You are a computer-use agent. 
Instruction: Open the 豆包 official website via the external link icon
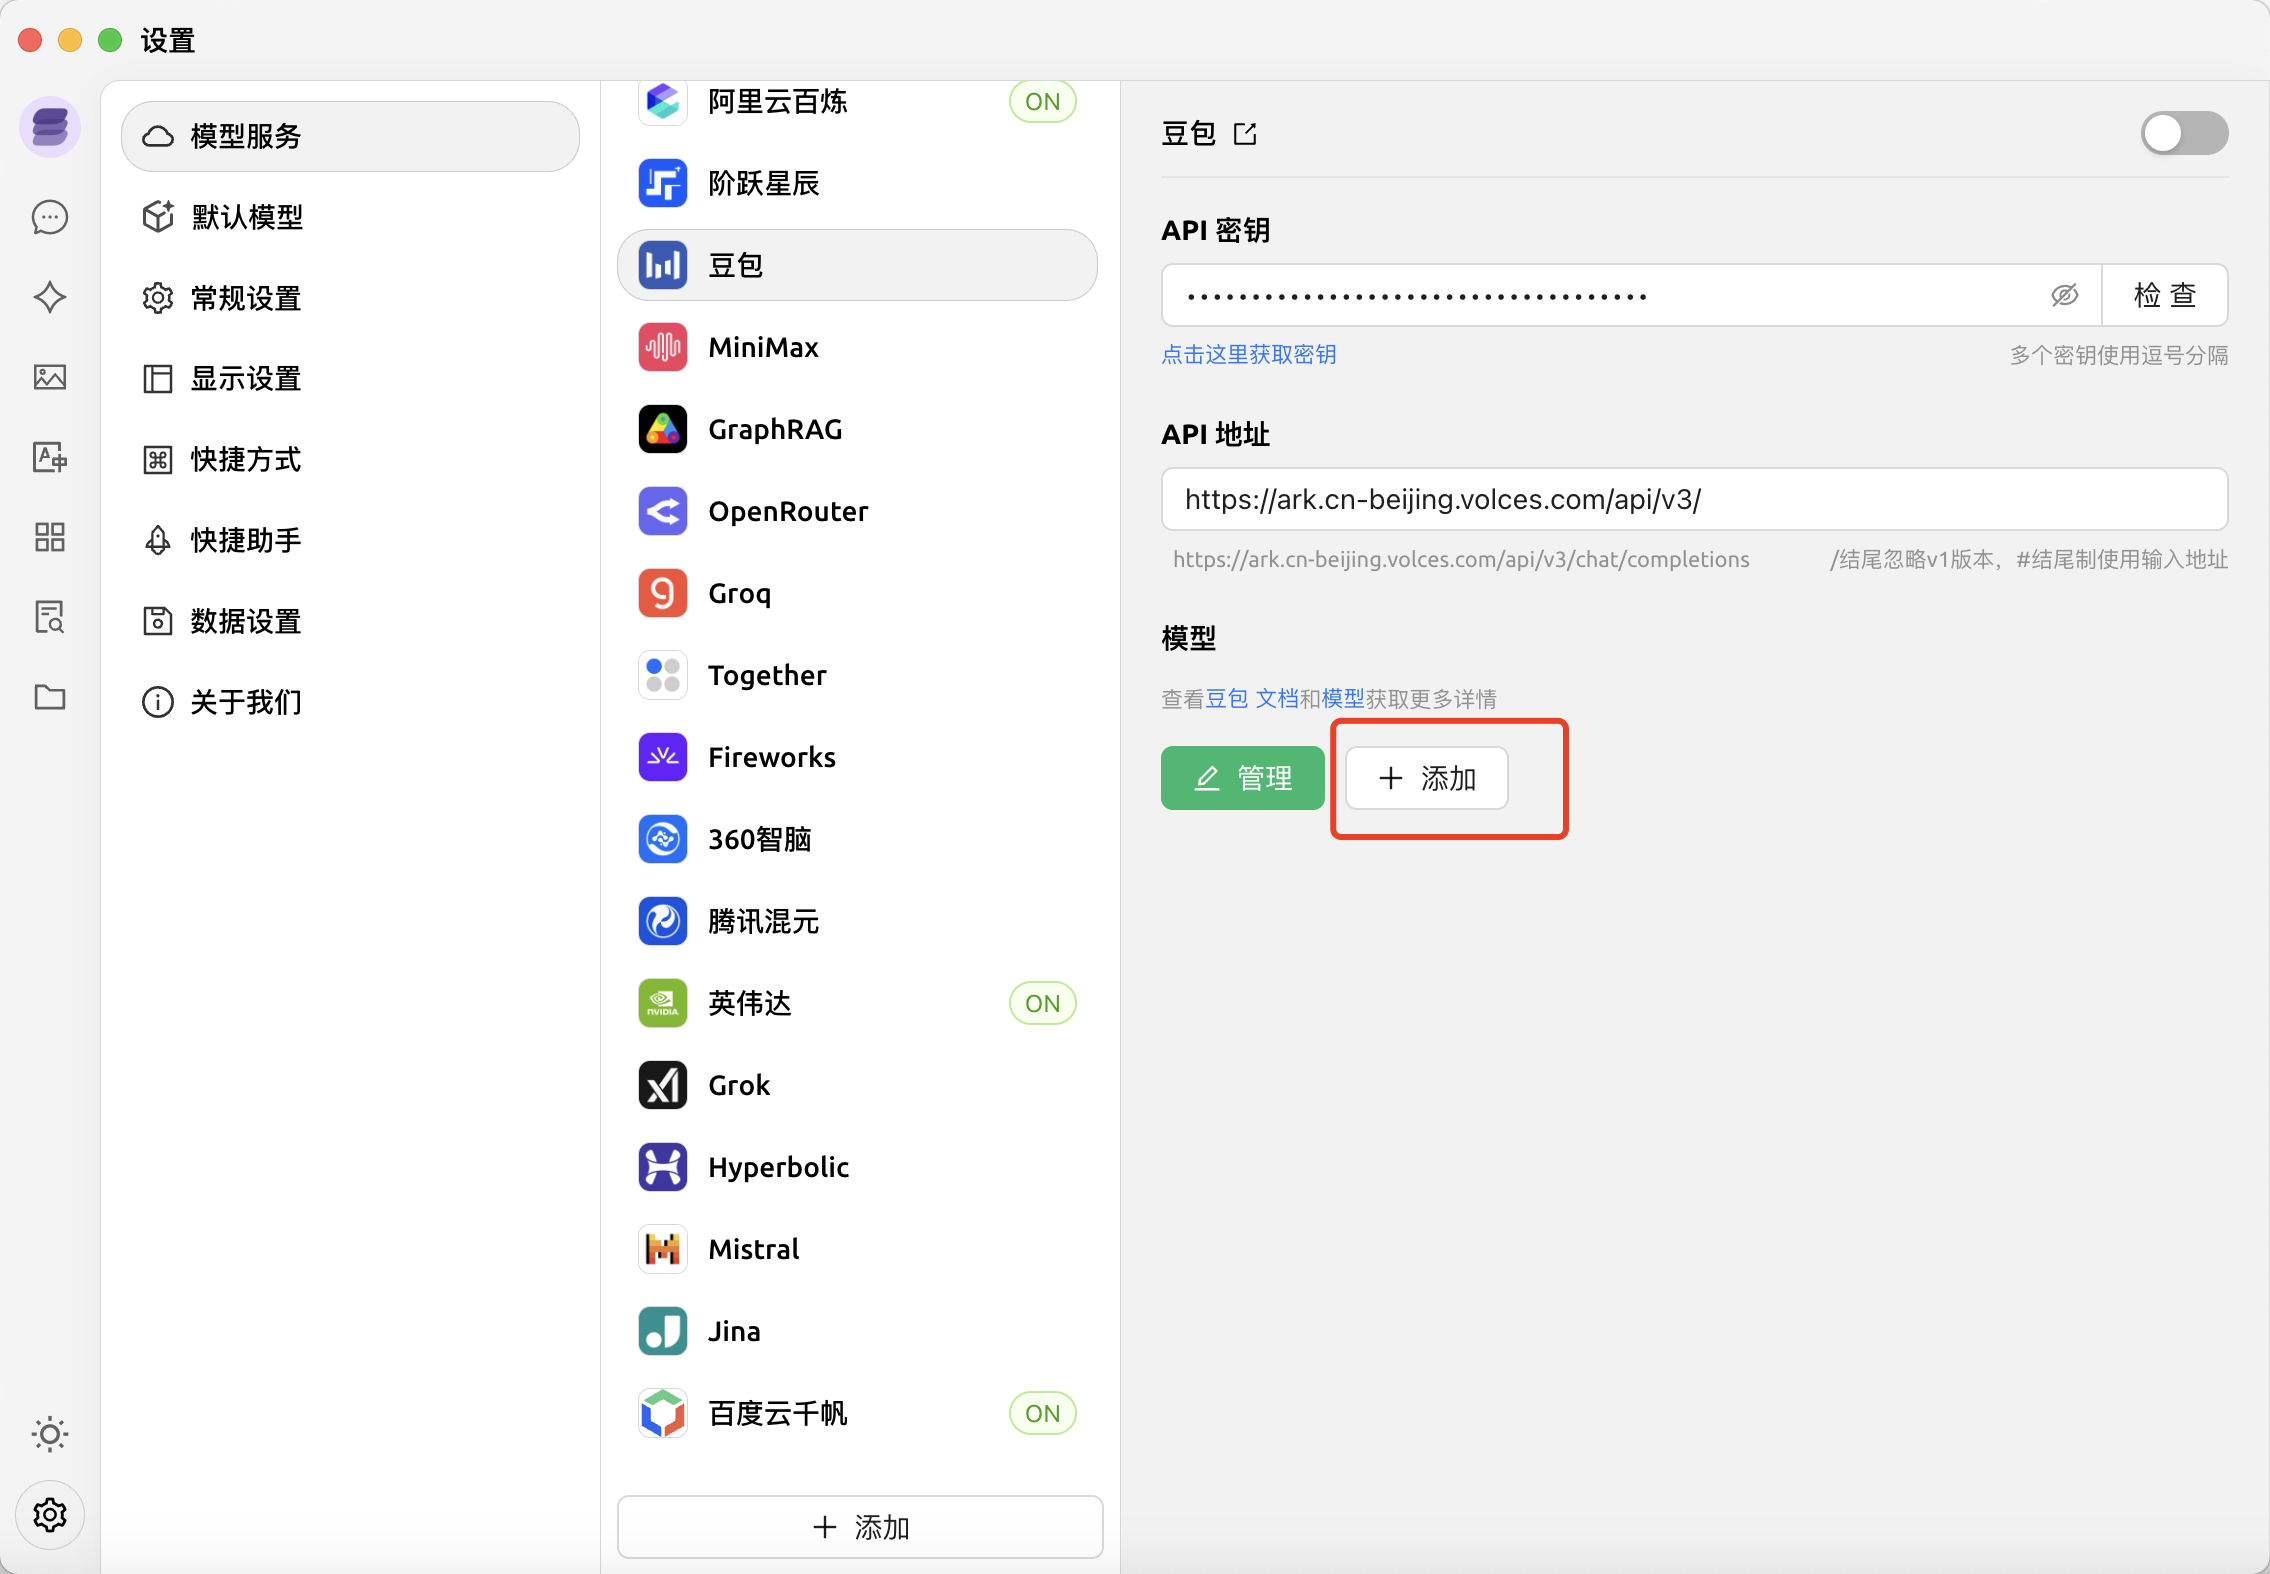pos(1245,134)
